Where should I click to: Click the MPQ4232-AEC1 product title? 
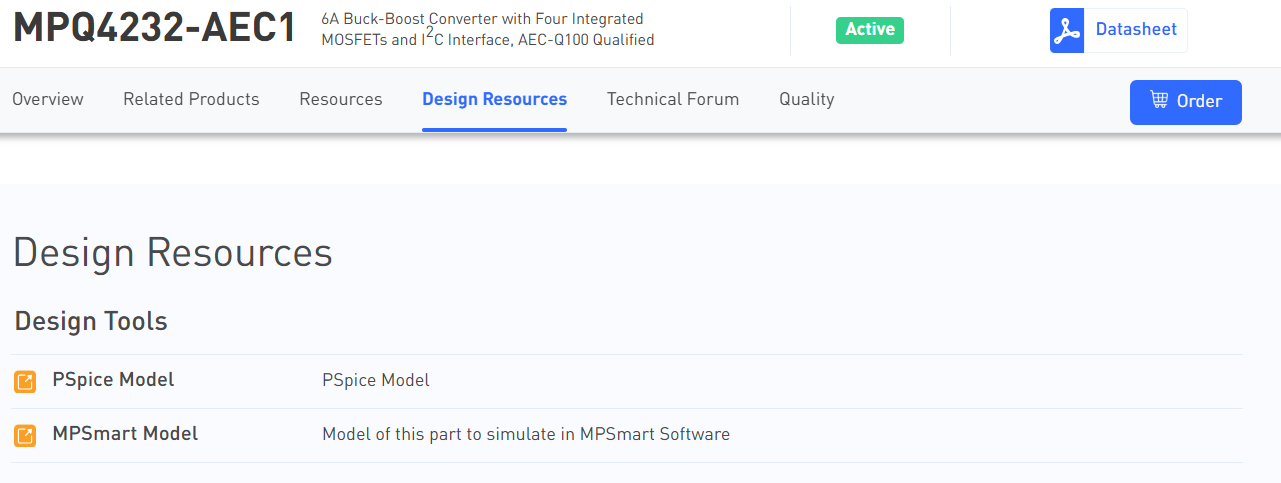[x=154, y=29]
